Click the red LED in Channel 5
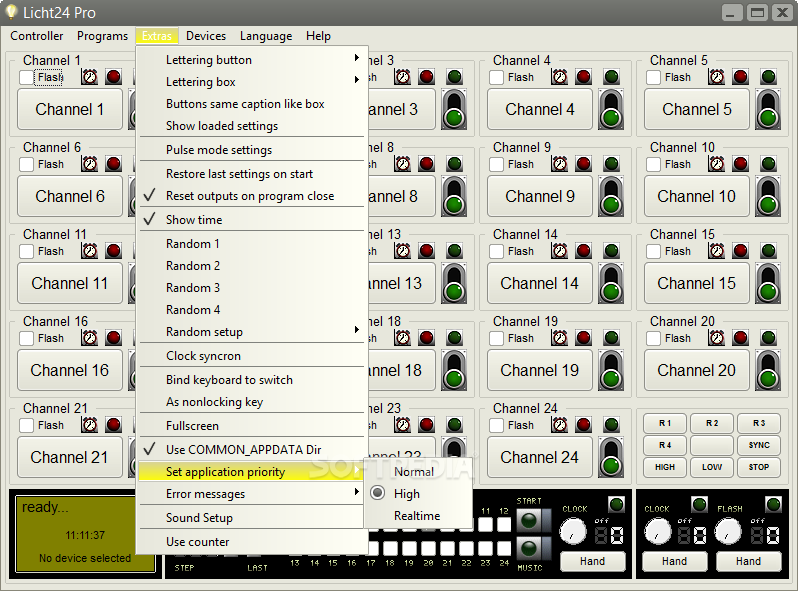Viewport: 798px width, 591px height. 740,77
